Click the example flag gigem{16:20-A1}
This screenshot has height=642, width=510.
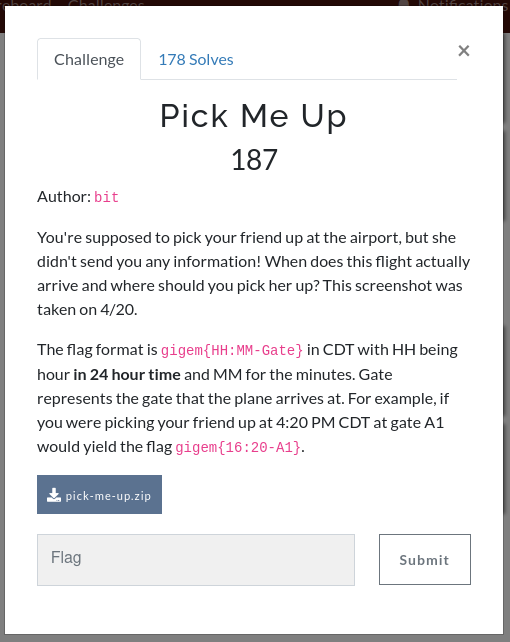coord(238,448)
